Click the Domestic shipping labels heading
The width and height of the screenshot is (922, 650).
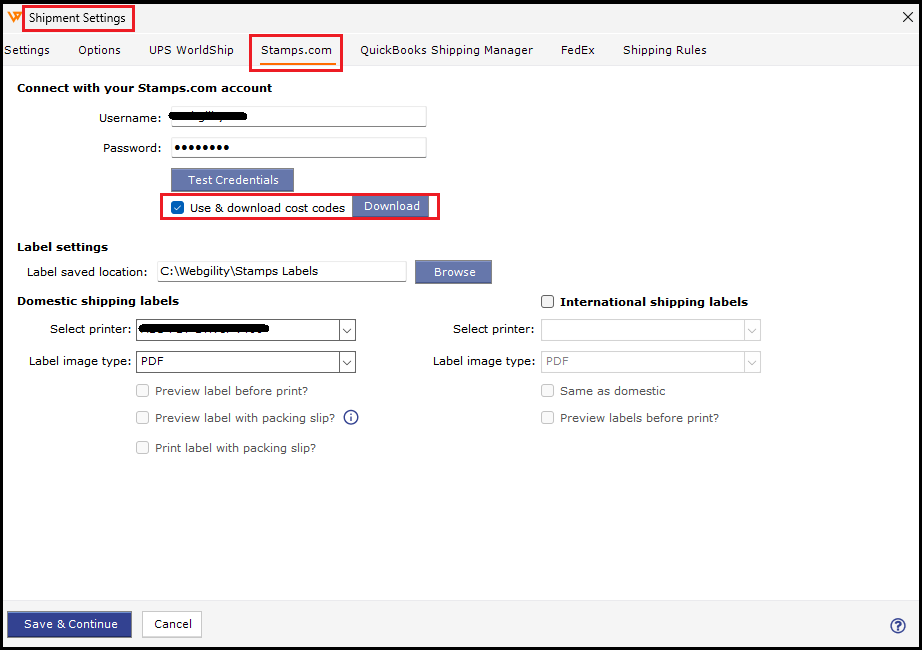(x=98, y=301)
